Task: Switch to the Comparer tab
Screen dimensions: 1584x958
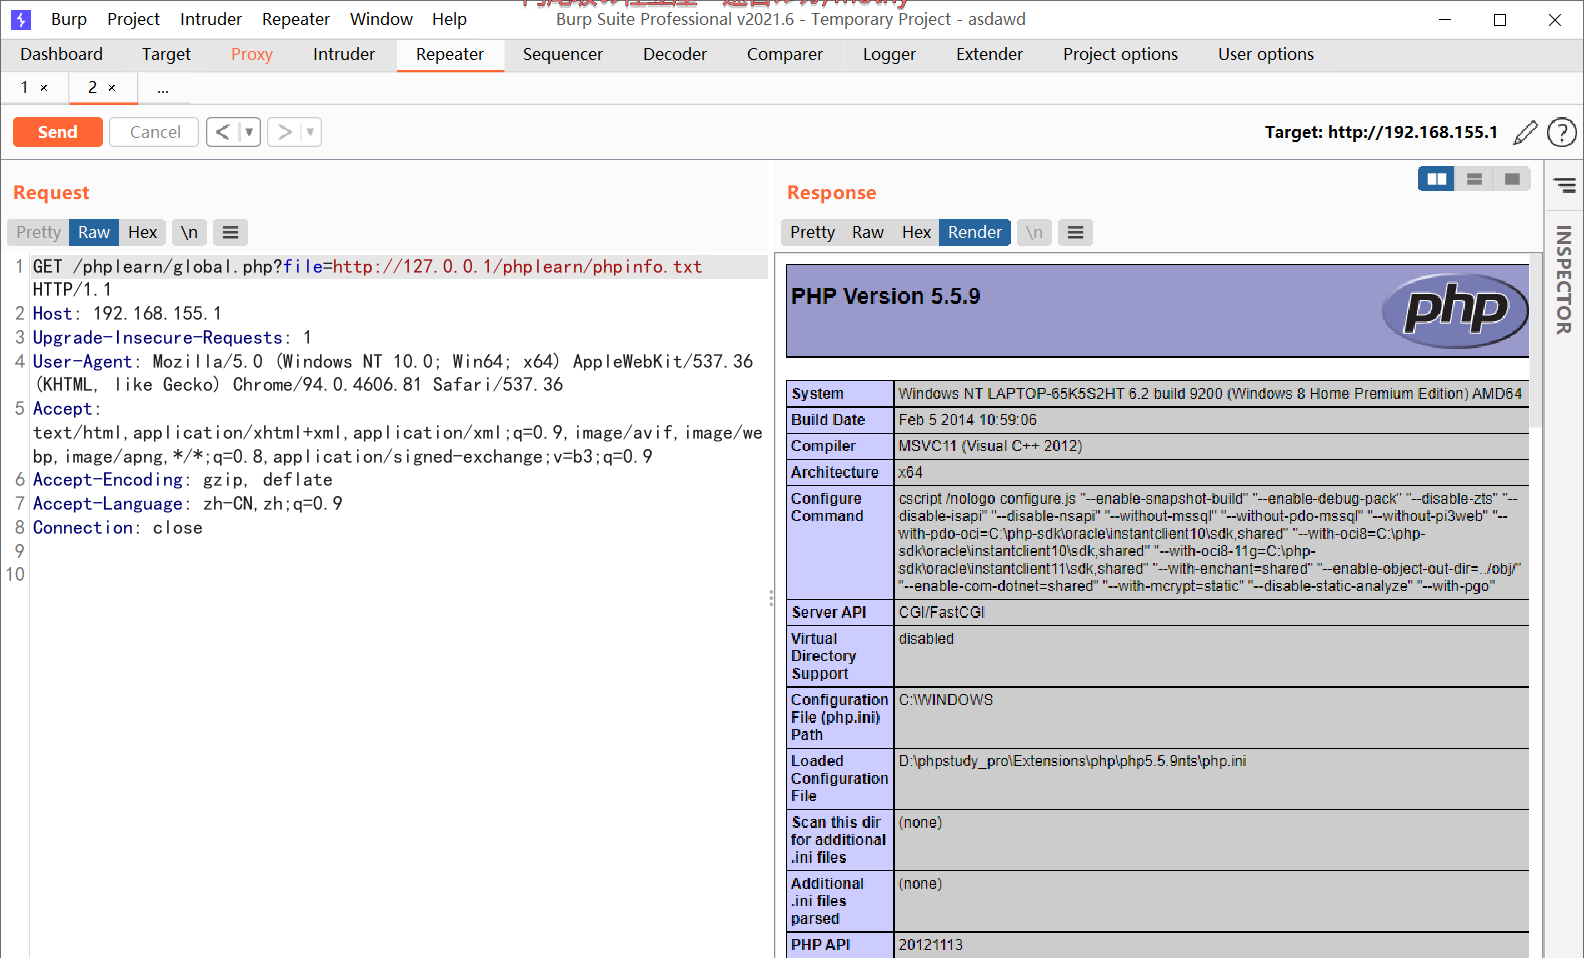Action: (785, 54)
